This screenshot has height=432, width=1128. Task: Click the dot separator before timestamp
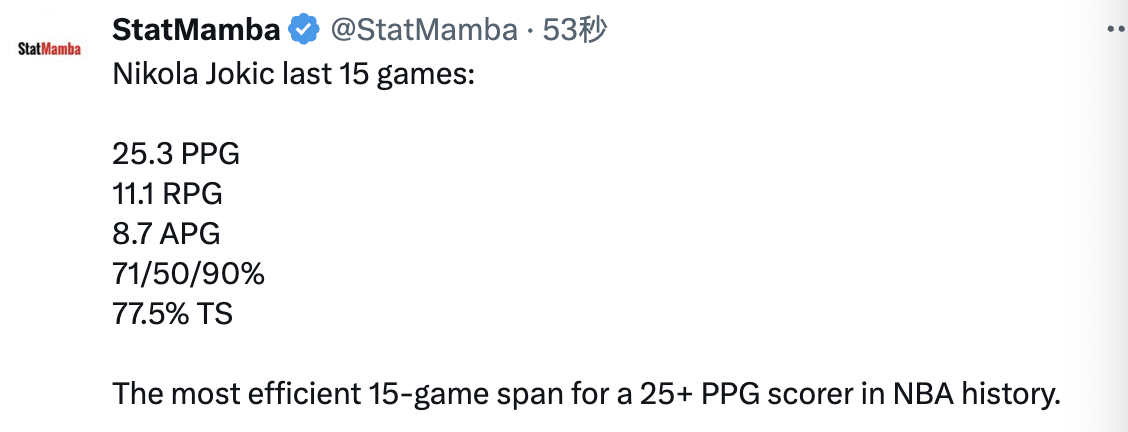tap(530, 32)
